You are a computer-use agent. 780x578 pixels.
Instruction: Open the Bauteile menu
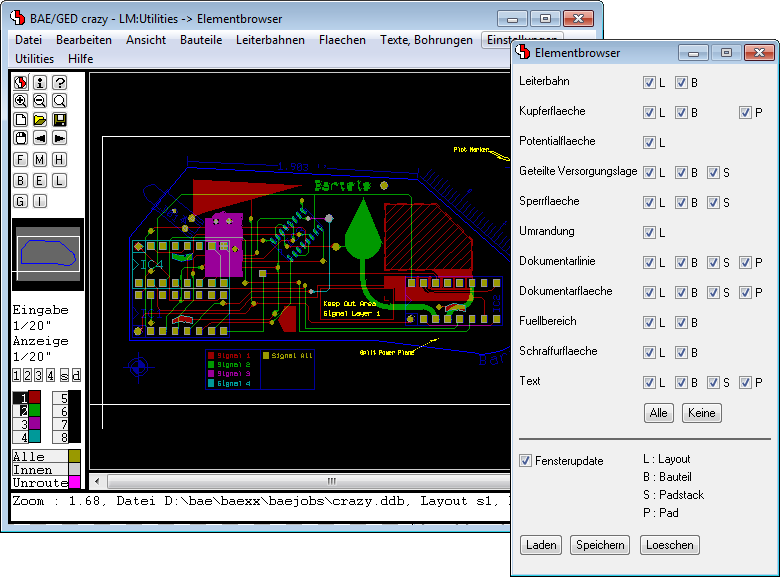pos(201,40)
